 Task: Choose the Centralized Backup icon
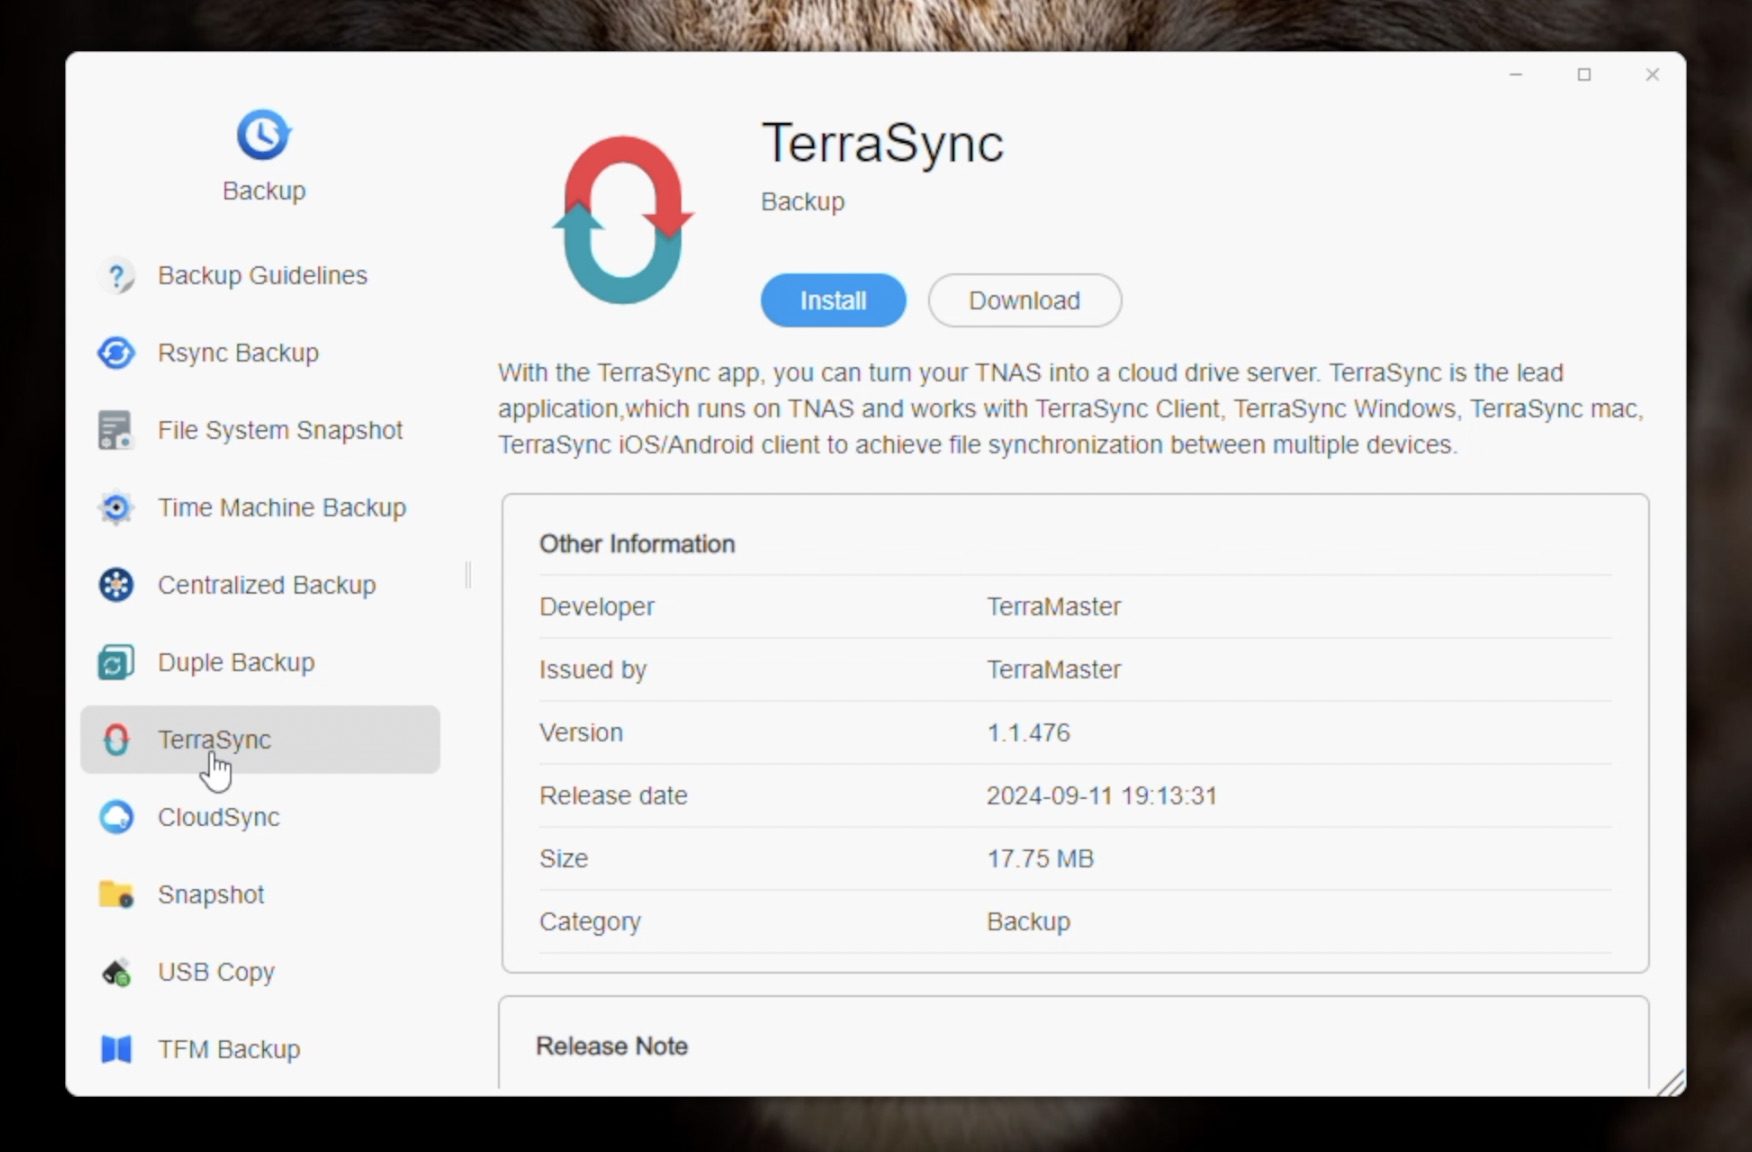(116, 585)
